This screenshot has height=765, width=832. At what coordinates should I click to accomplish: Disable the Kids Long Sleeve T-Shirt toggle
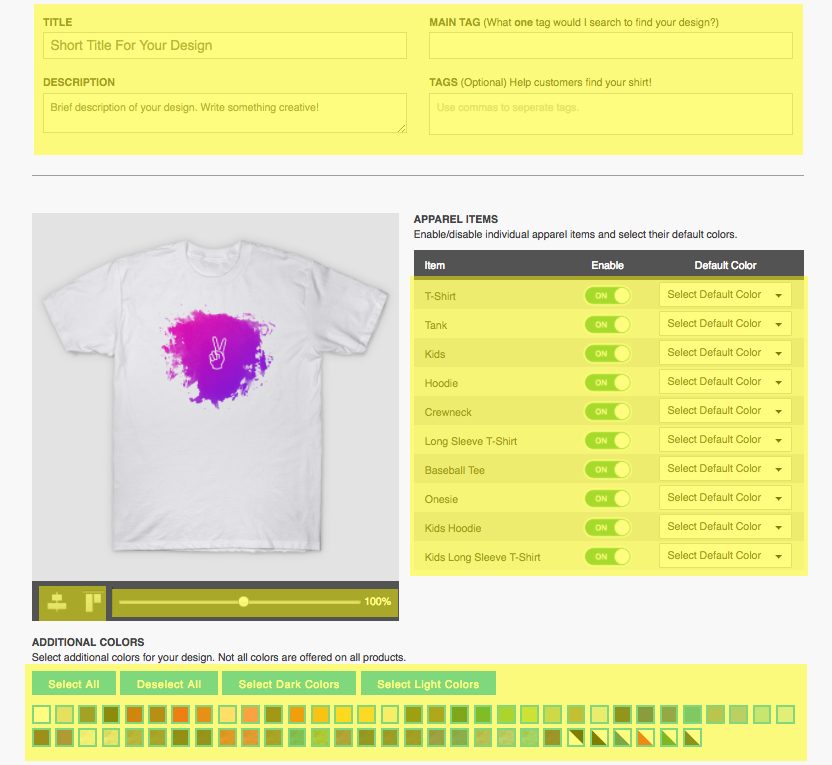607,556
